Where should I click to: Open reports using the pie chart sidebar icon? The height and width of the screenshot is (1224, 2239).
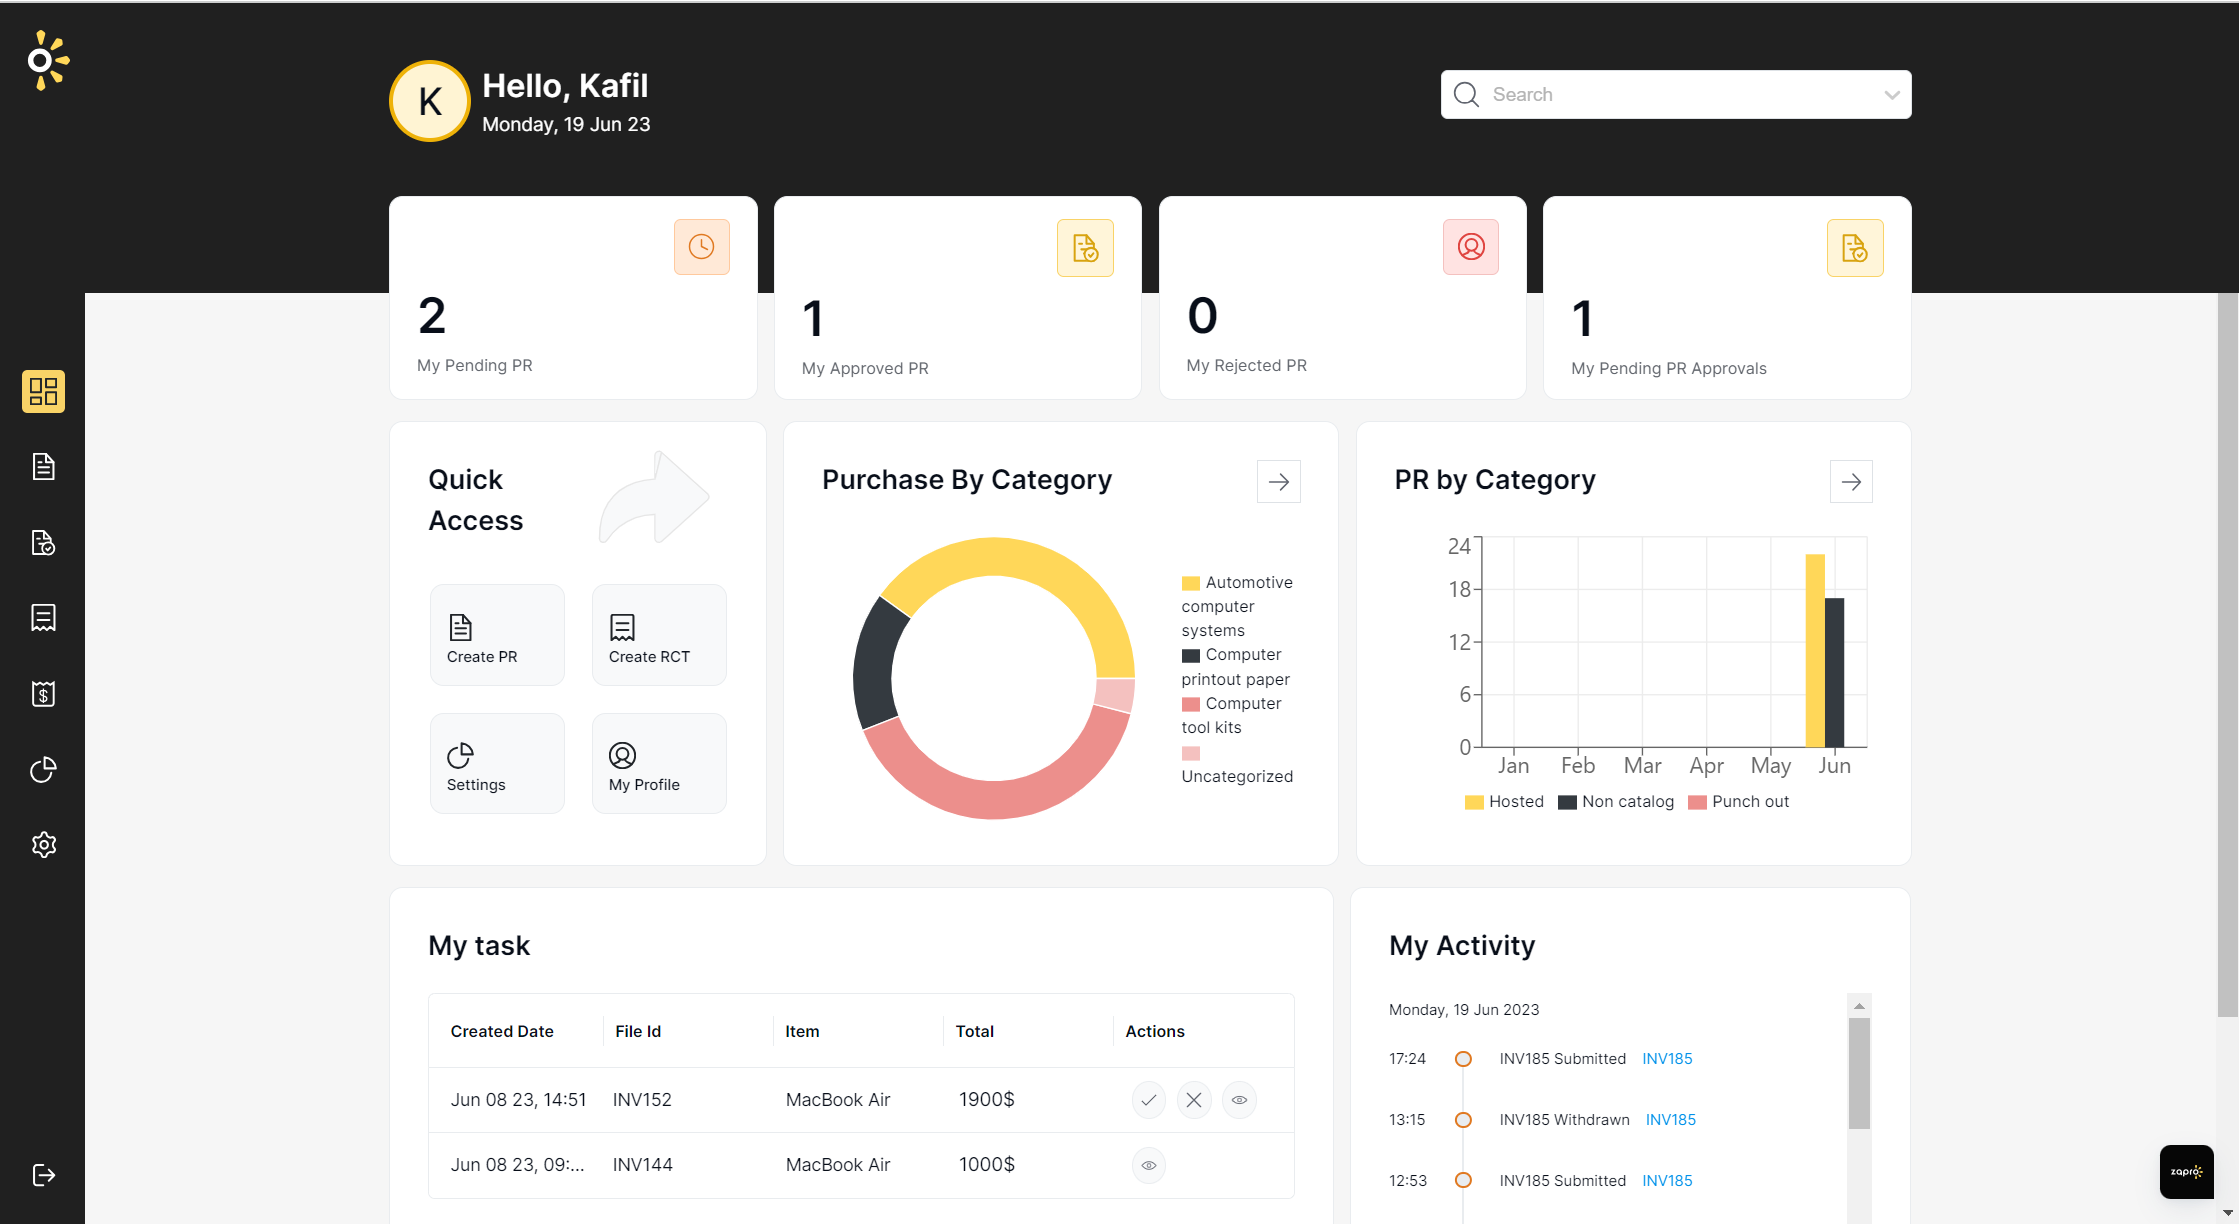click(43, 769)
